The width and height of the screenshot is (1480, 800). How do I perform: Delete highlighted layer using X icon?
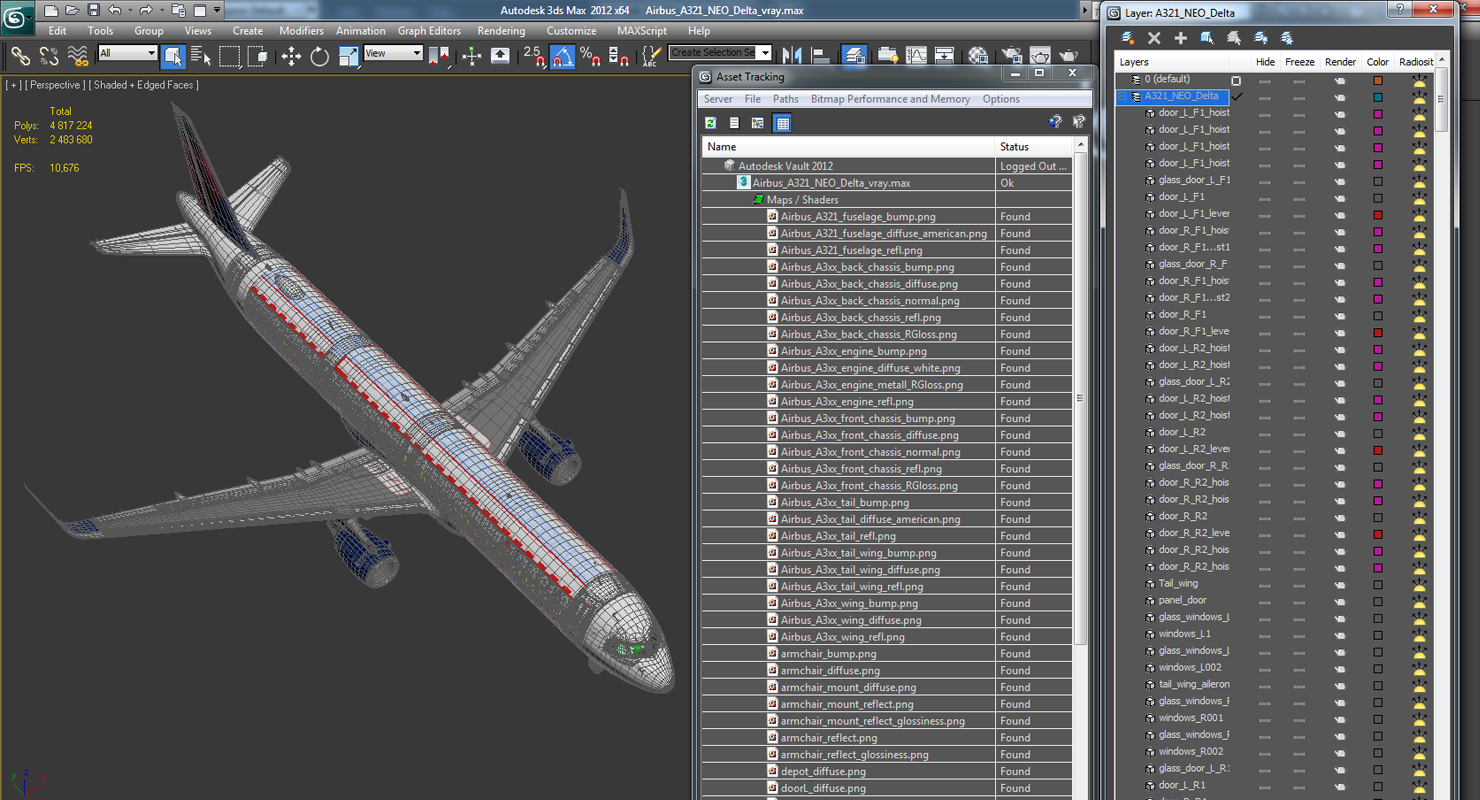click(x=1154, y=38)
